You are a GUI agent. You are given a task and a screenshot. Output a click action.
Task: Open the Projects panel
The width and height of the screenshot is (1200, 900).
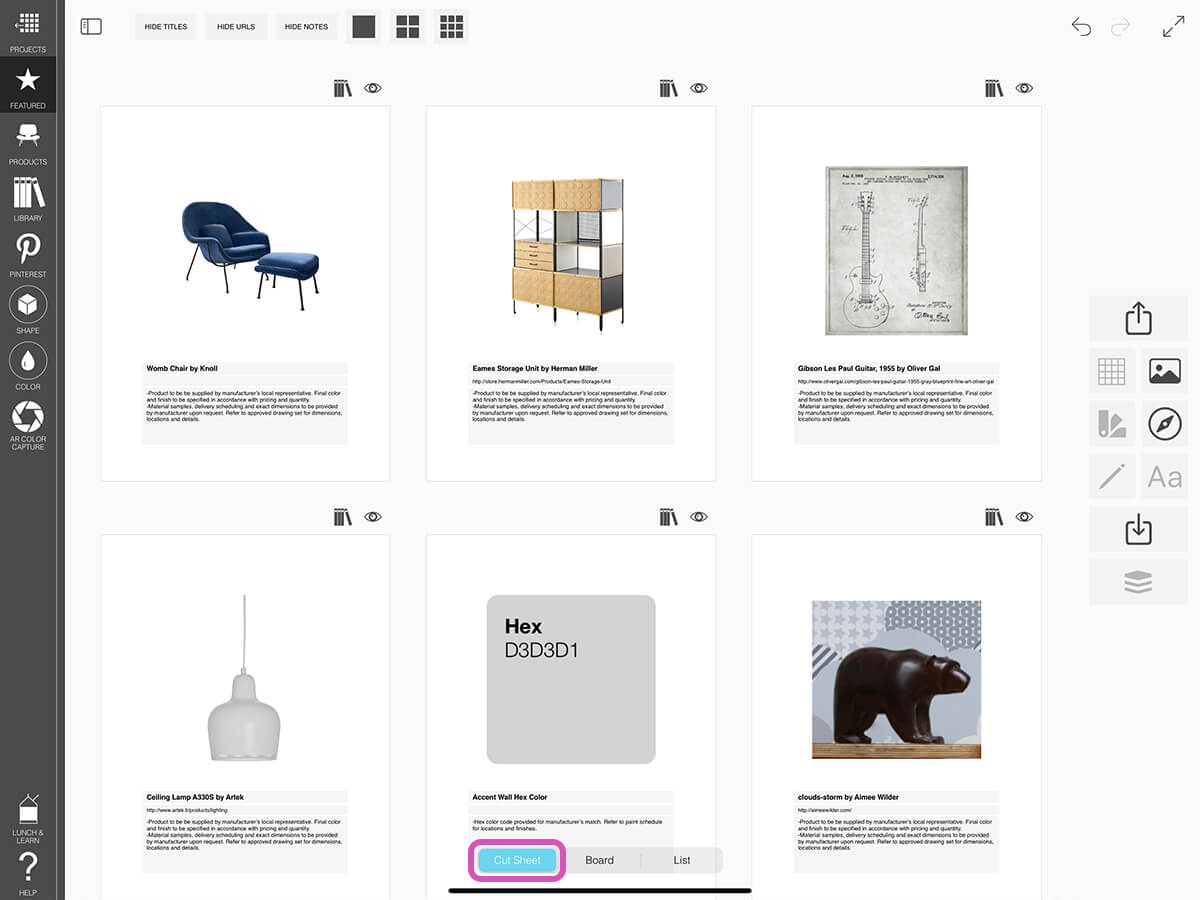click(x=28, y=29)
